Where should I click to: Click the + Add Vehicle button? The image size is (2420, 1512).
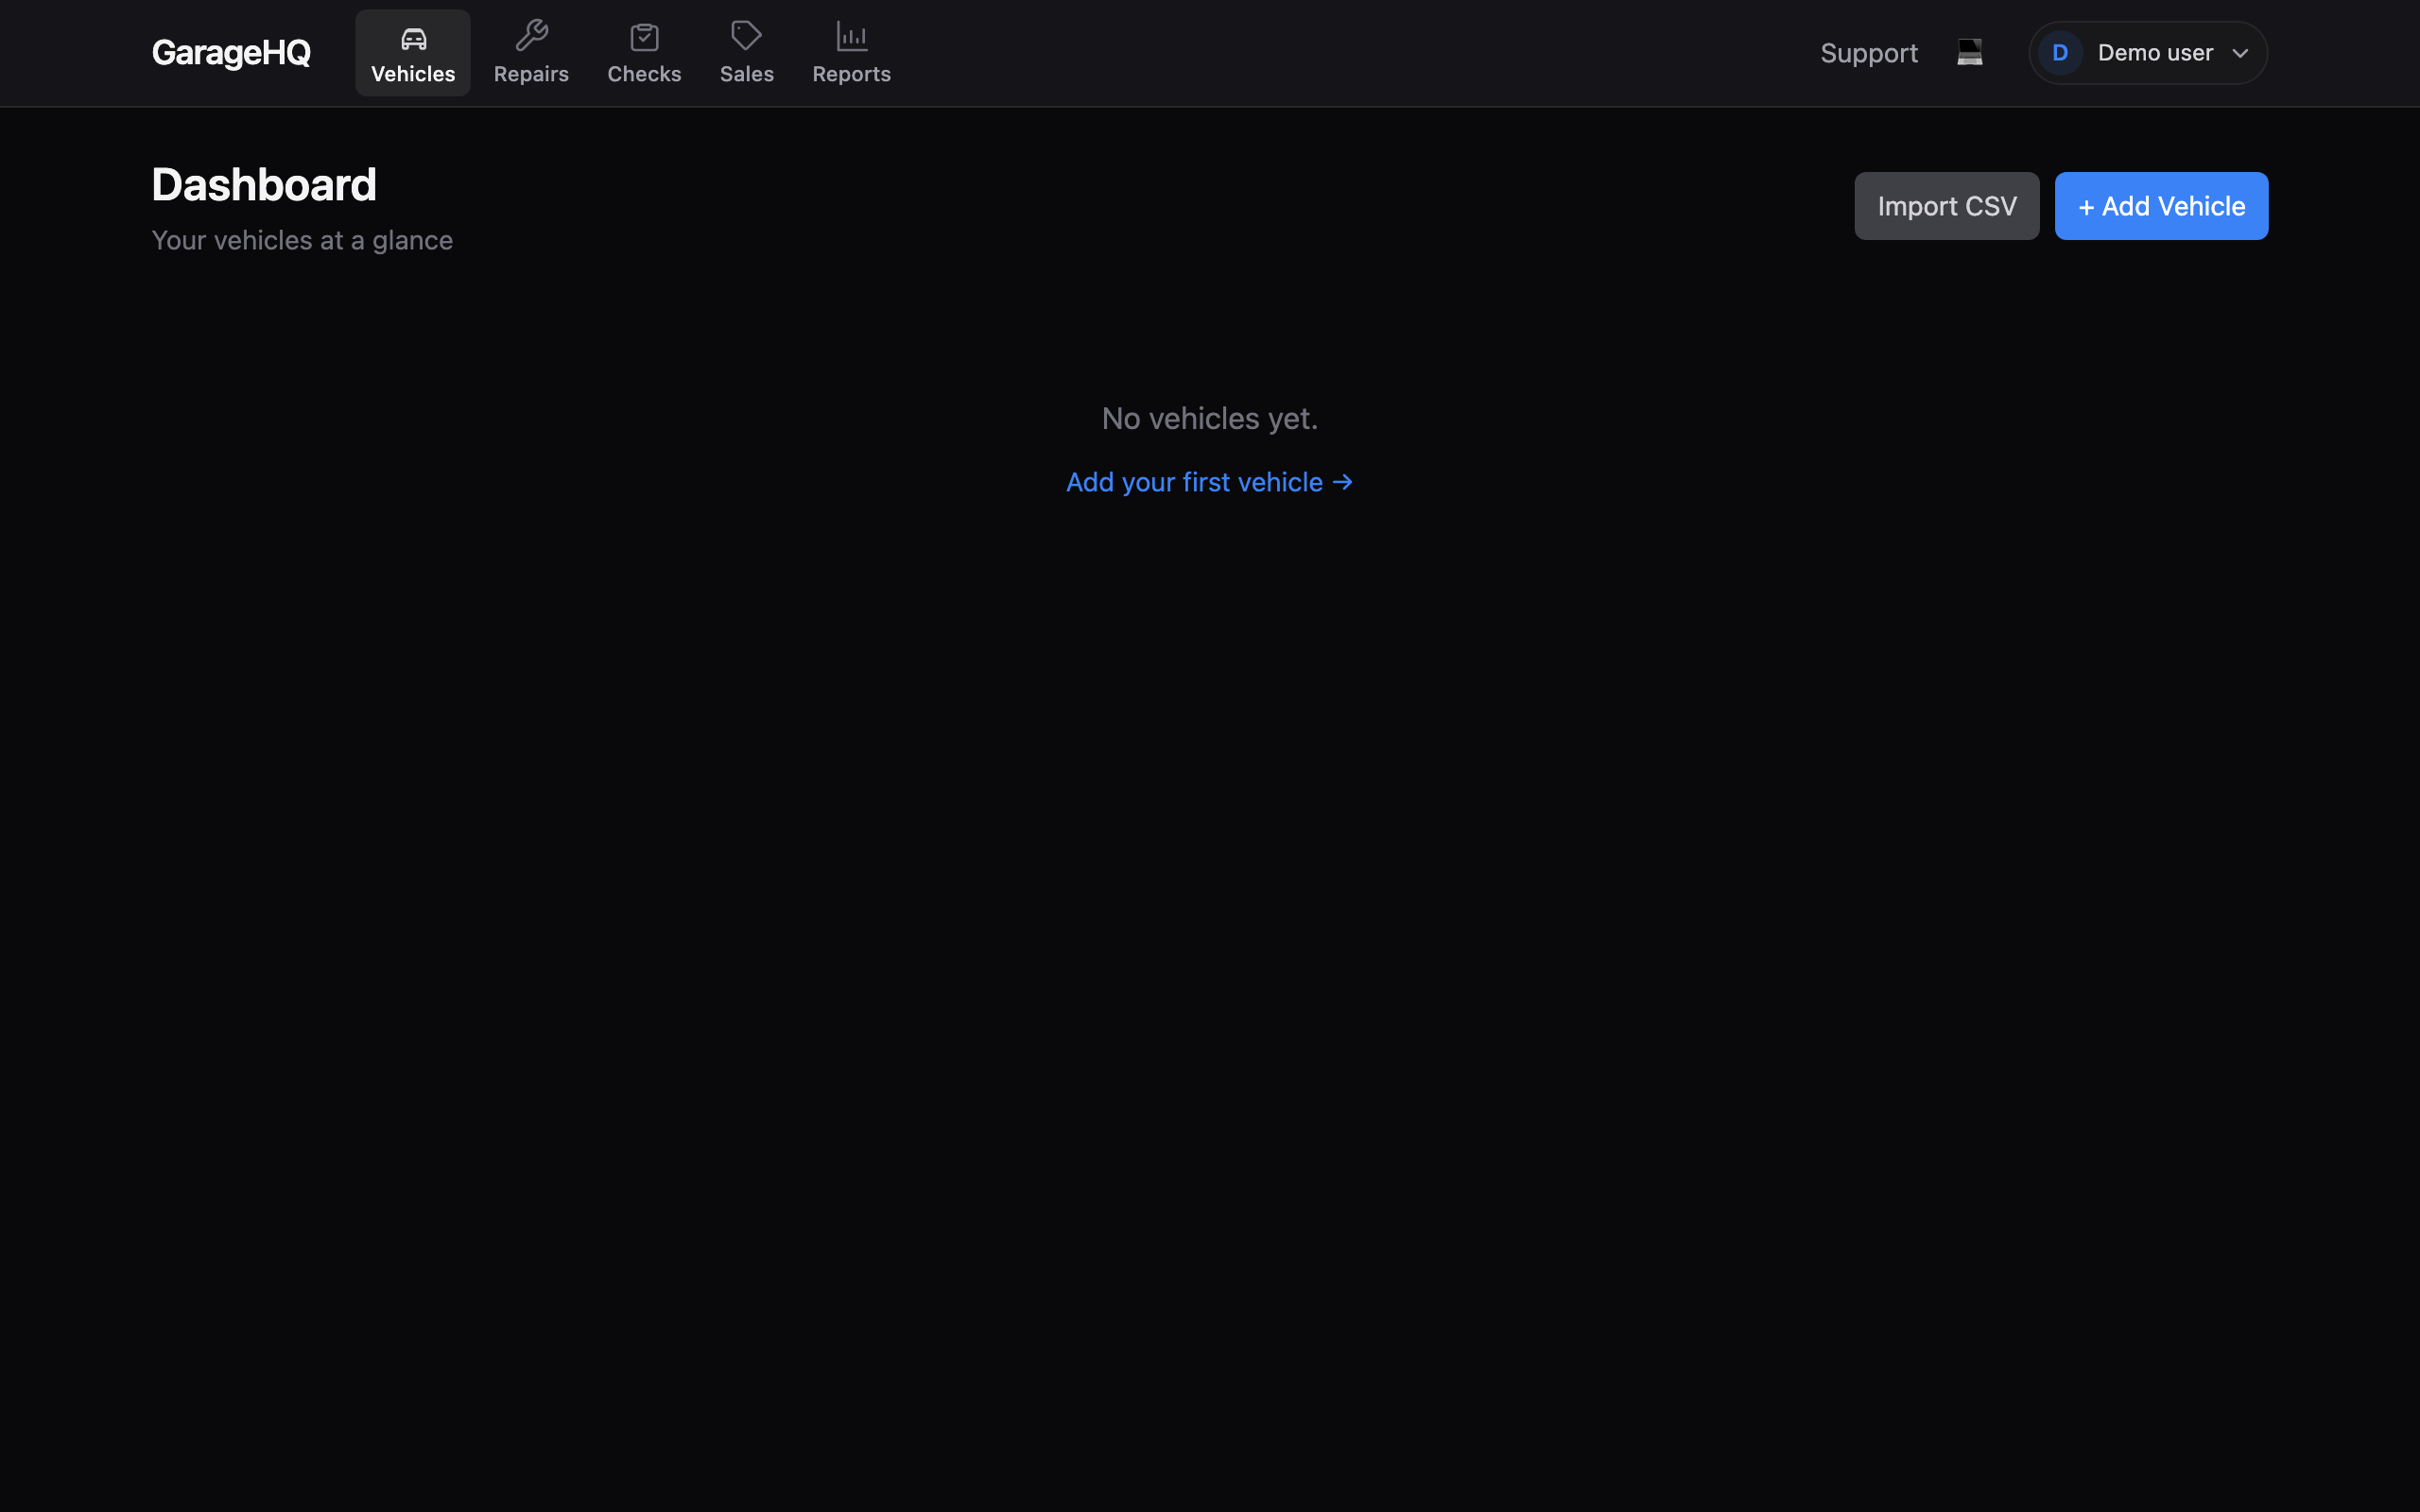click(2160, 206)
